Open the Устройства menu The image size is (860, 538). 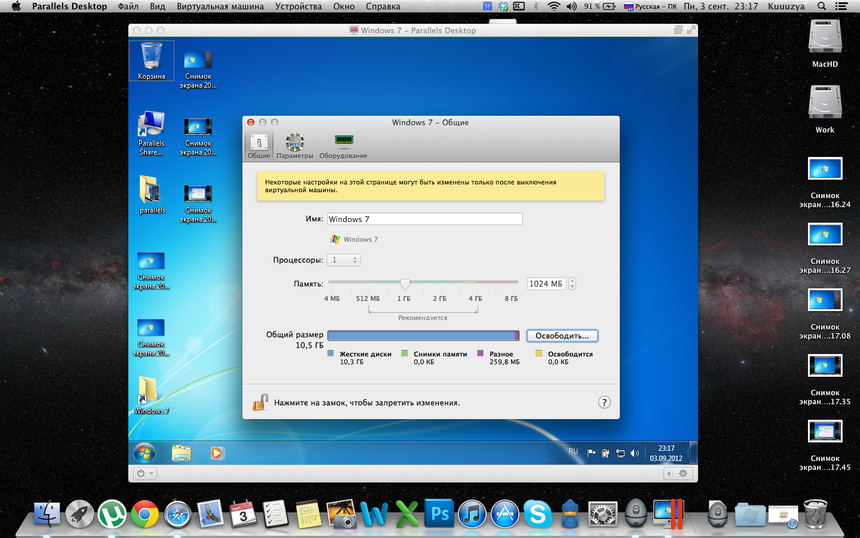pyautogui.click(x=300, y=6)
